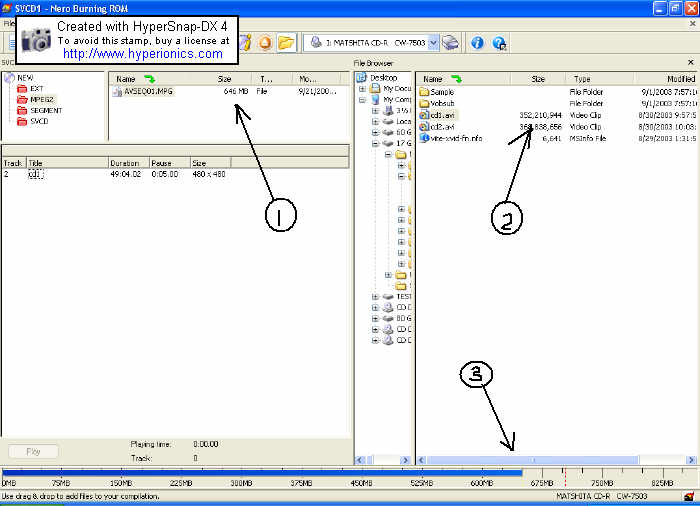Click the recorder drive icon before MATSHITA CD-R

[316, 42]
